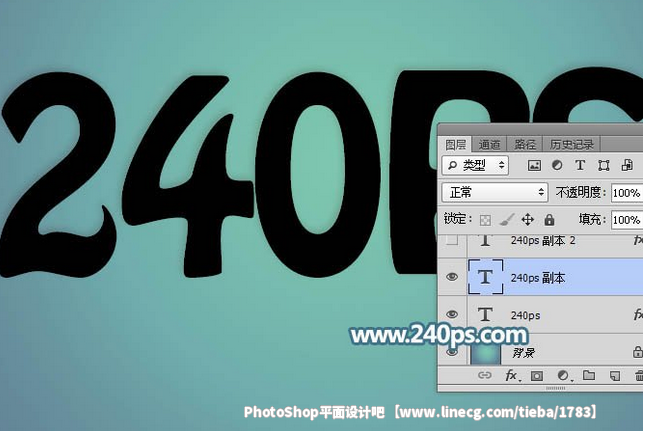Lock all padlock icon
The width and height of the screenshot is (652, 431).
coord(549,219)
